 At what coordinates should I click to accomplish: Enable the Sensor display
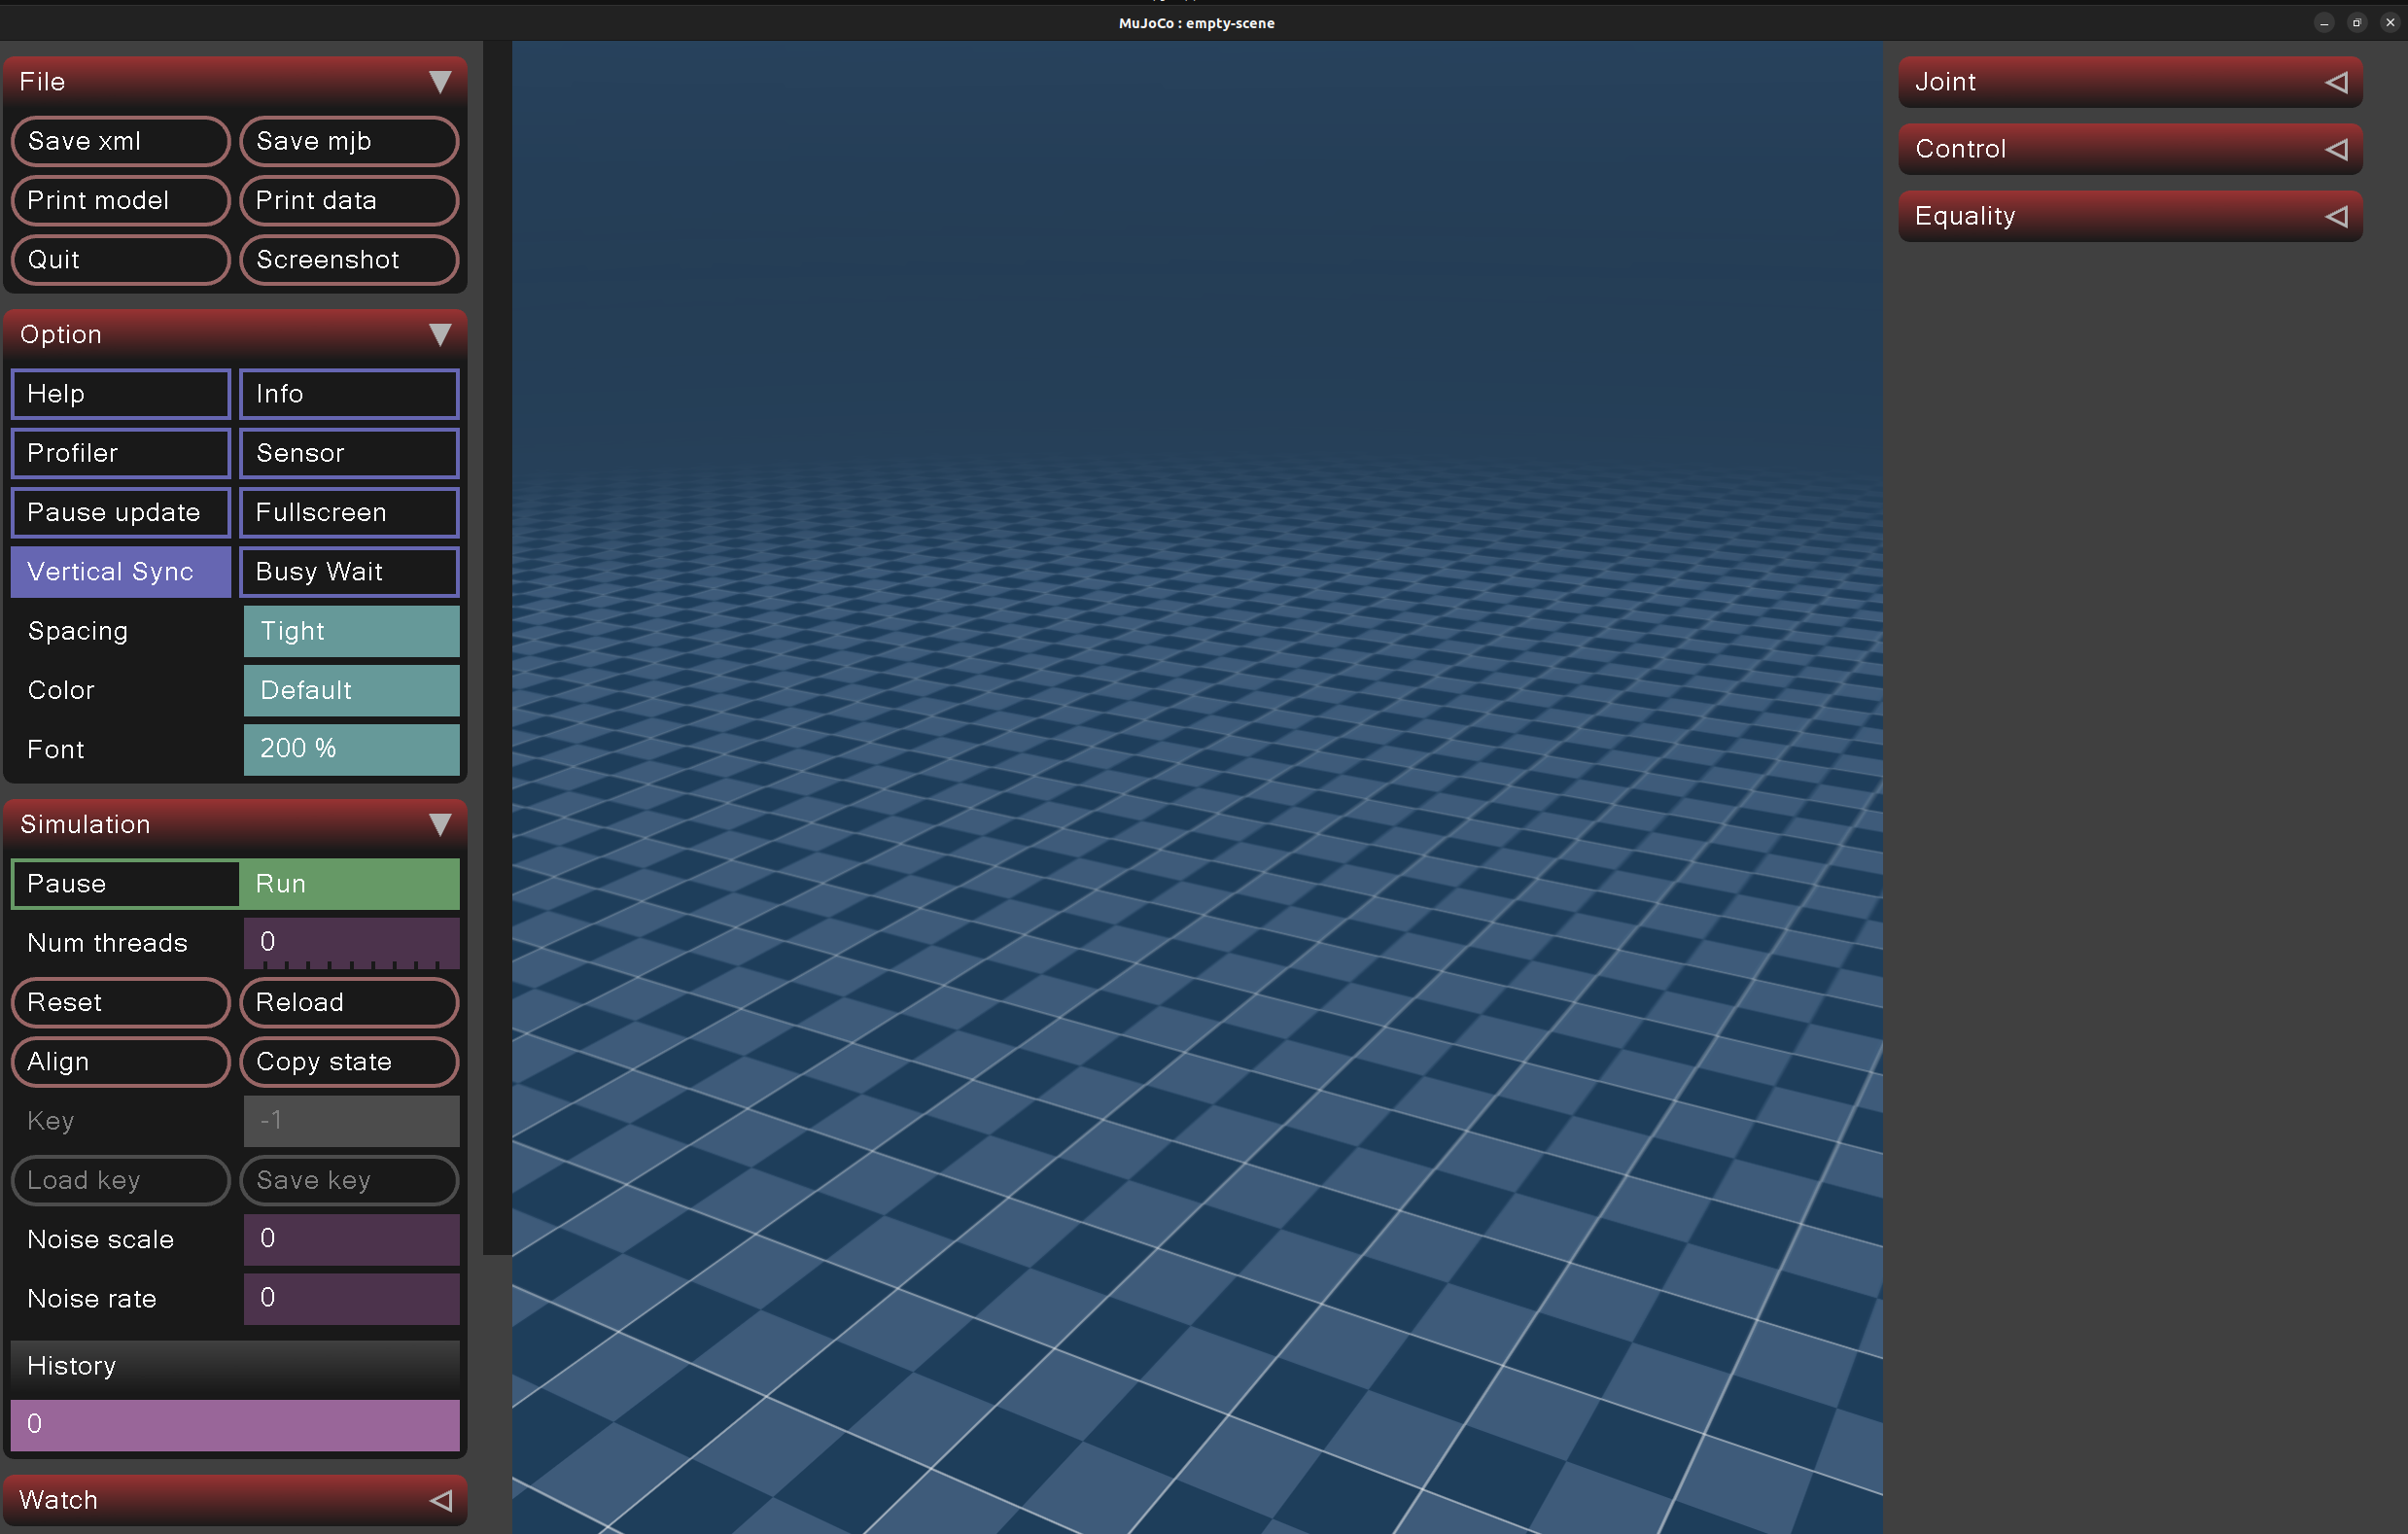coord(350,453)
